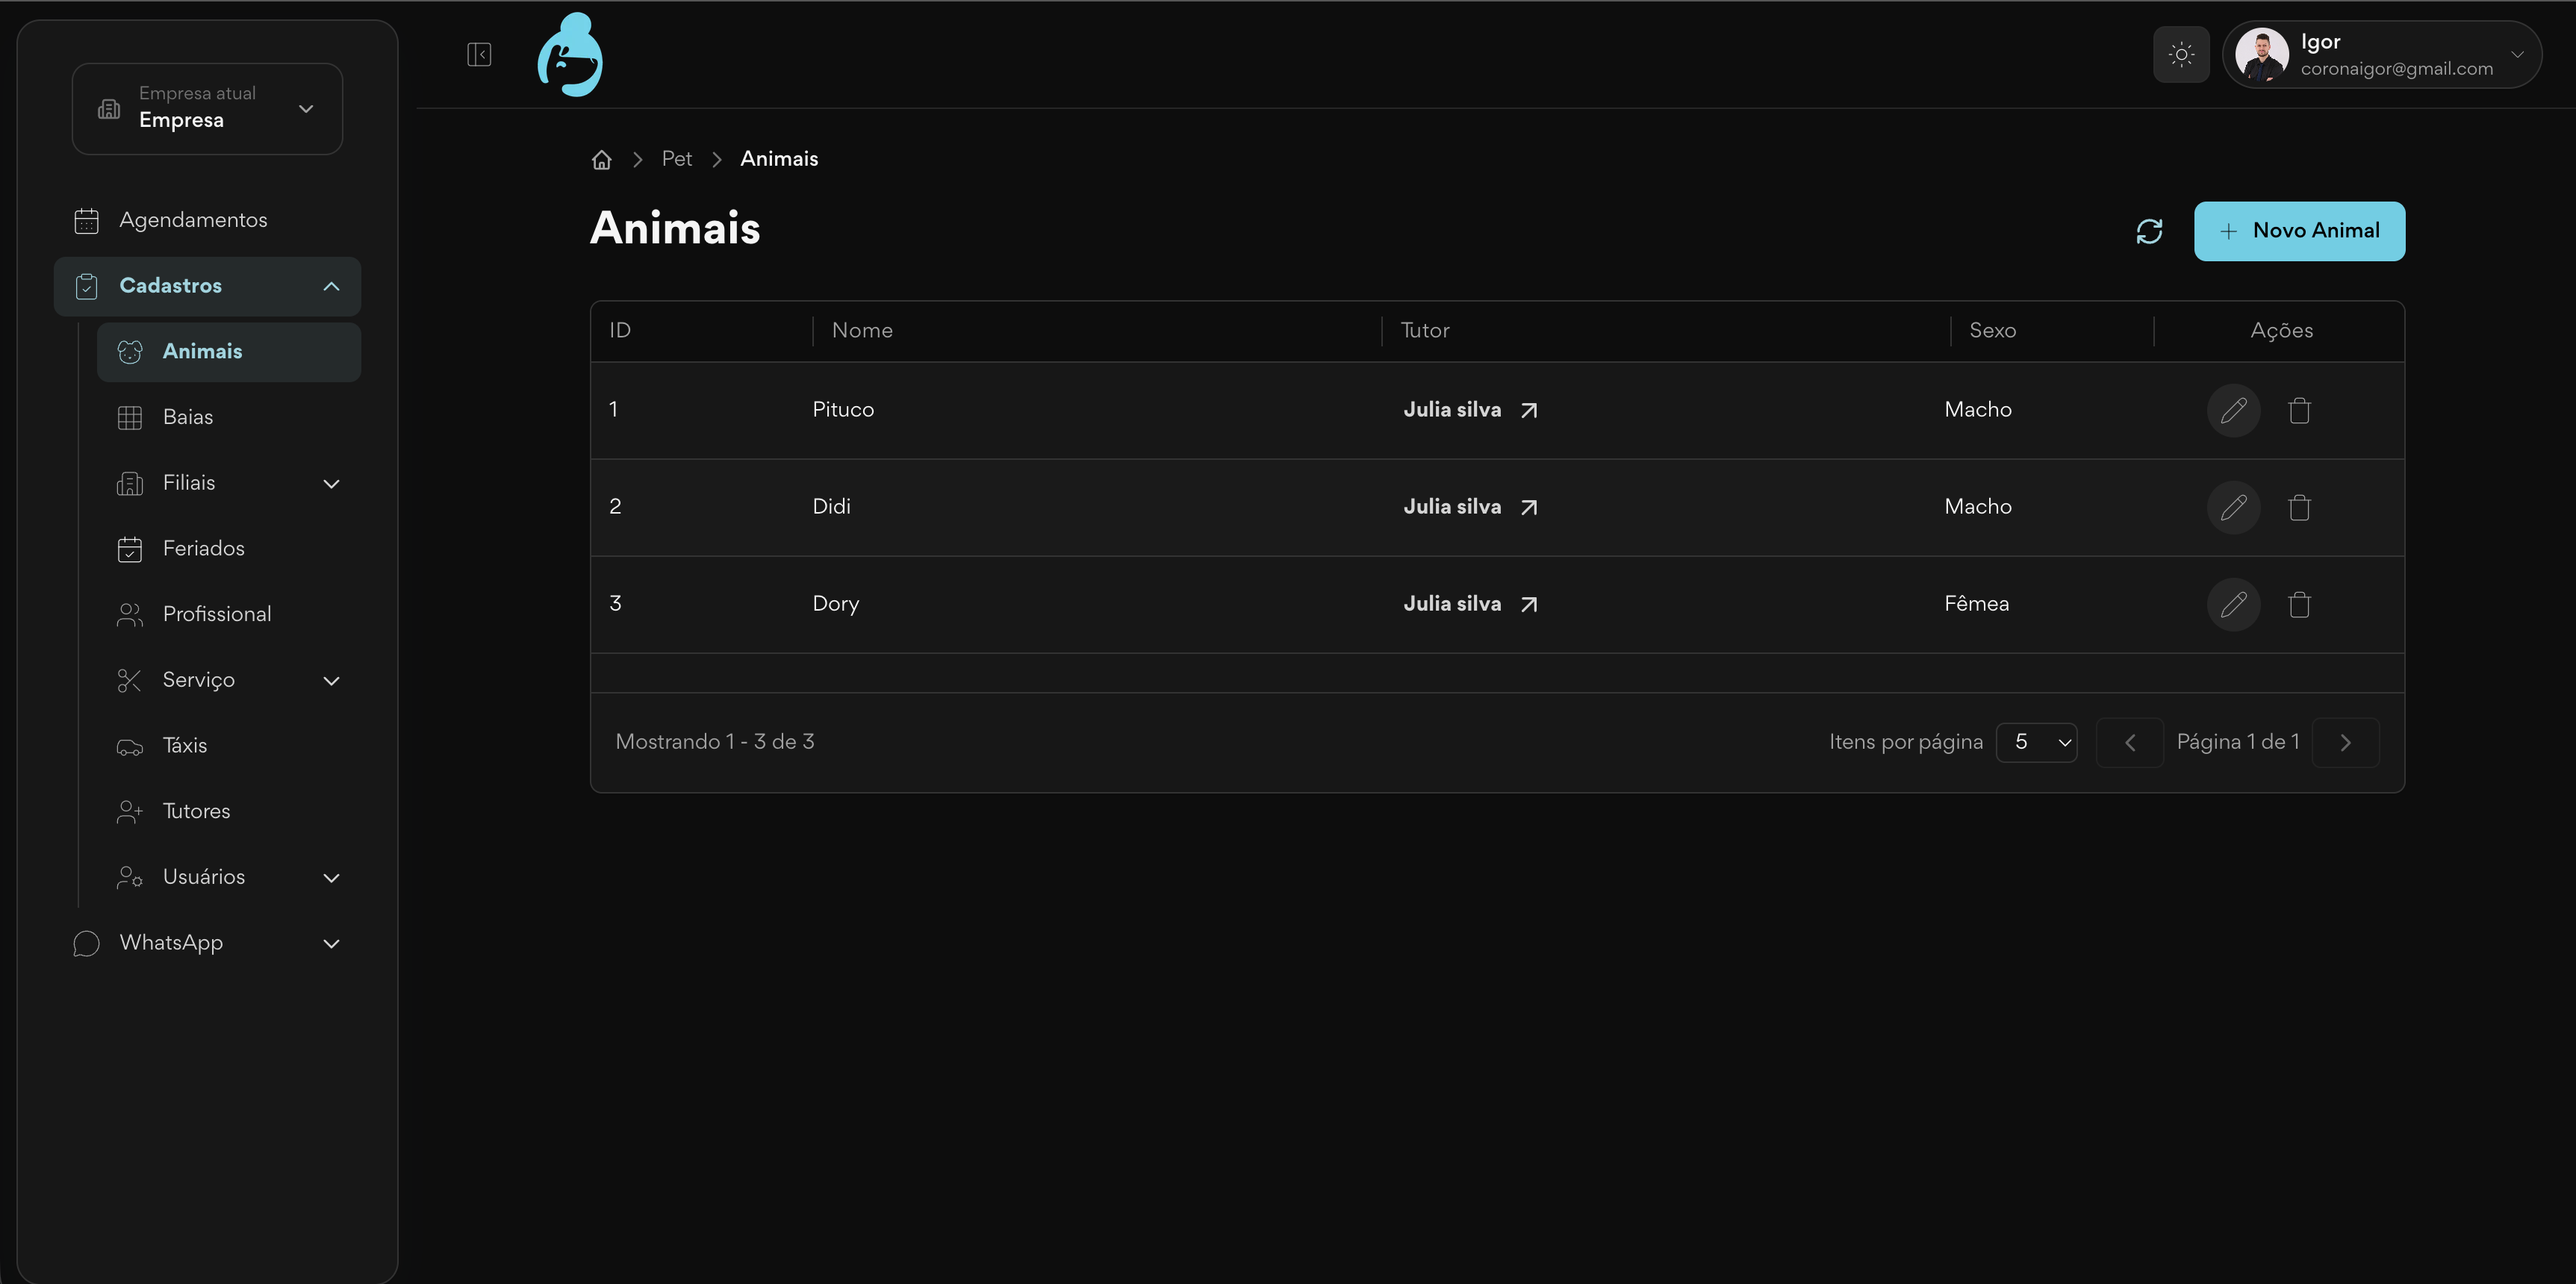
Task: Delete Pituco using the trash icon
Action: pos(2299,410)
